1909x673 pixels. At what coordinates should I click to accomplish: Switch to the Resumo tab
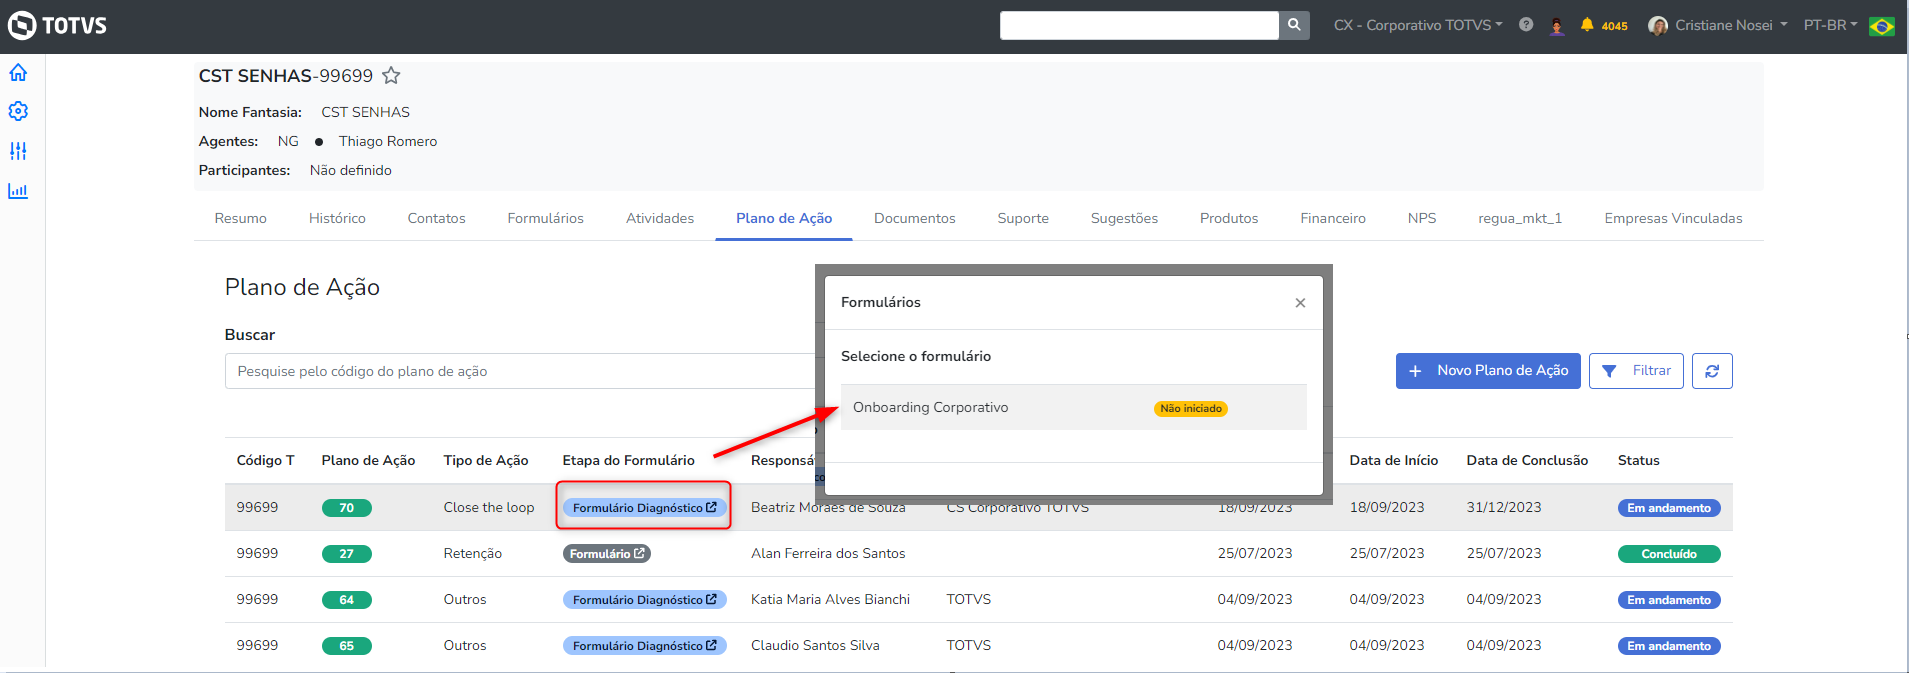[241, 218]
